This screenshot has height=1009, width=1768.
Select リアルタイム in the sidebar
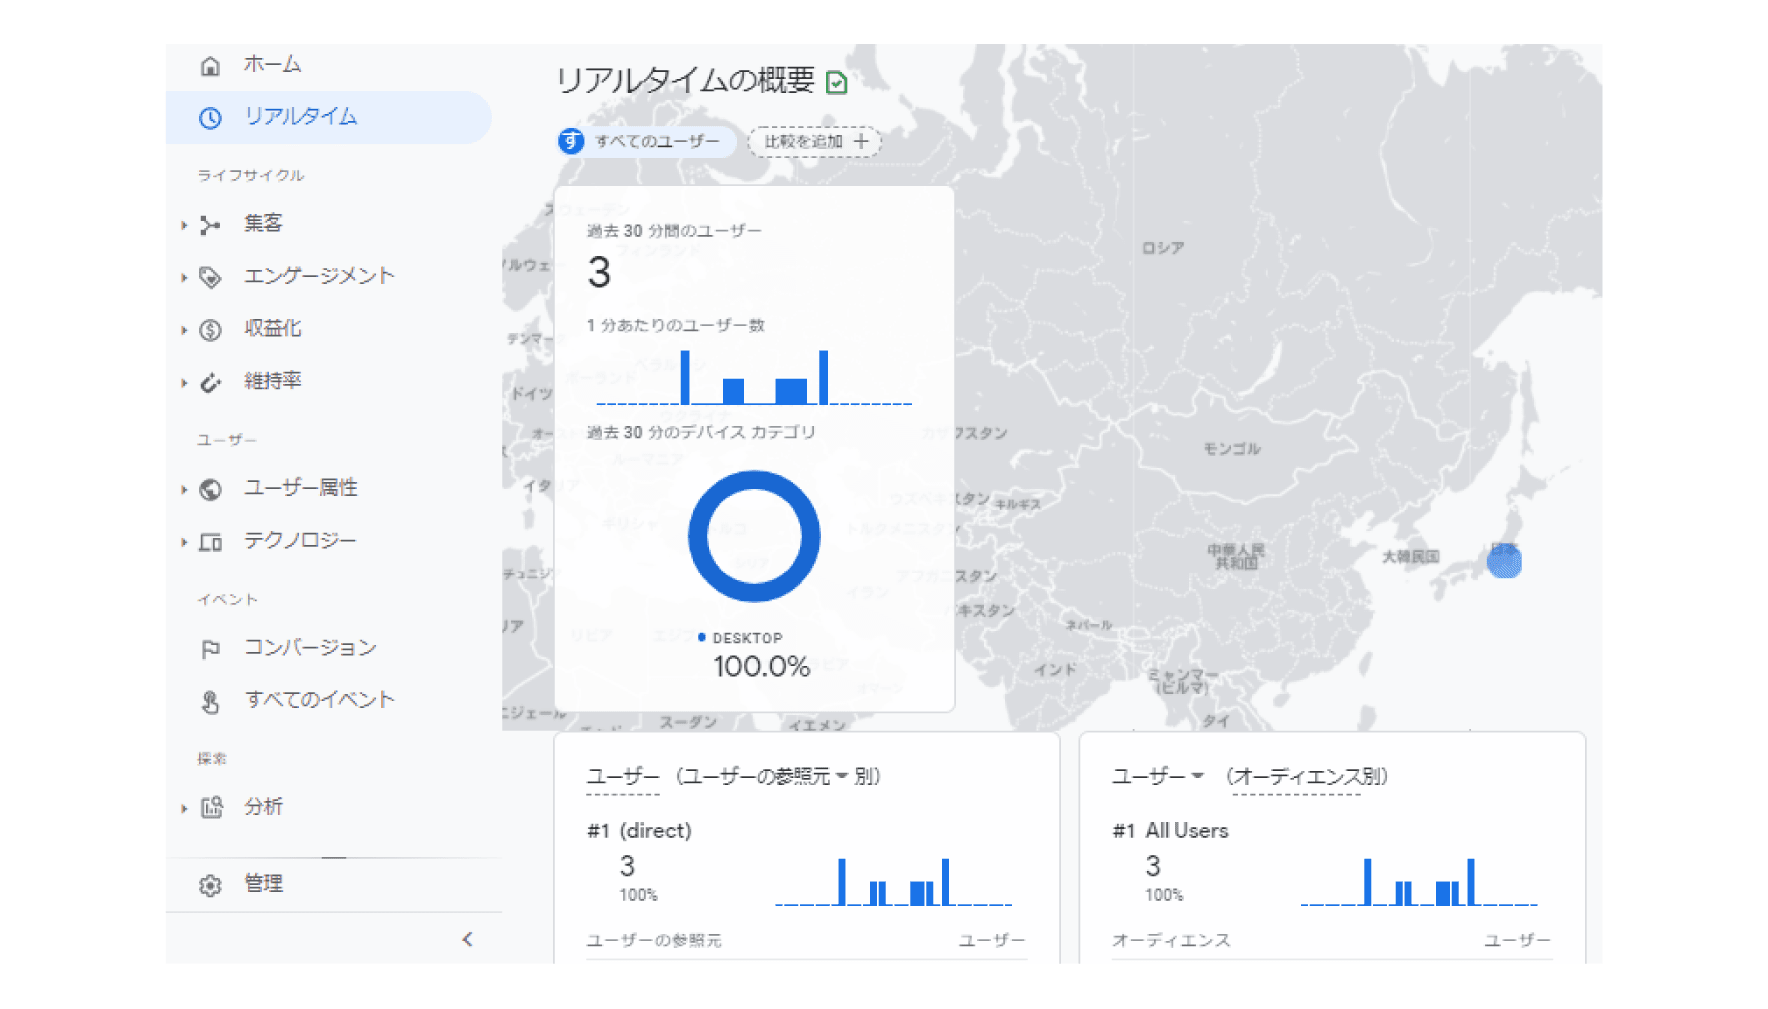click(x=328, y=117)
